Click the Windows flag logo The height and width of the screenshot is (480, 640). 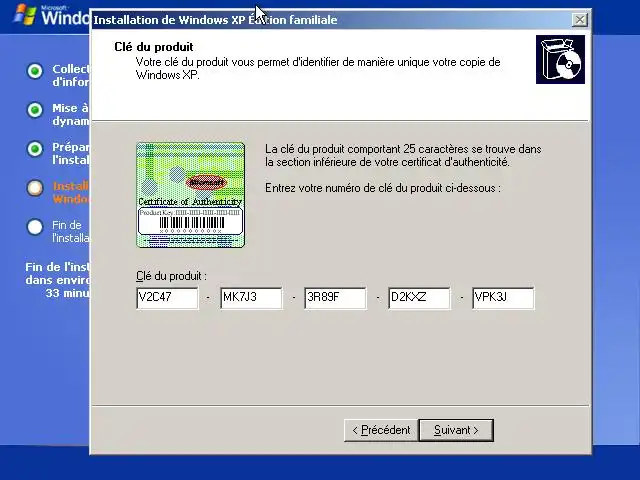[24, 15]
